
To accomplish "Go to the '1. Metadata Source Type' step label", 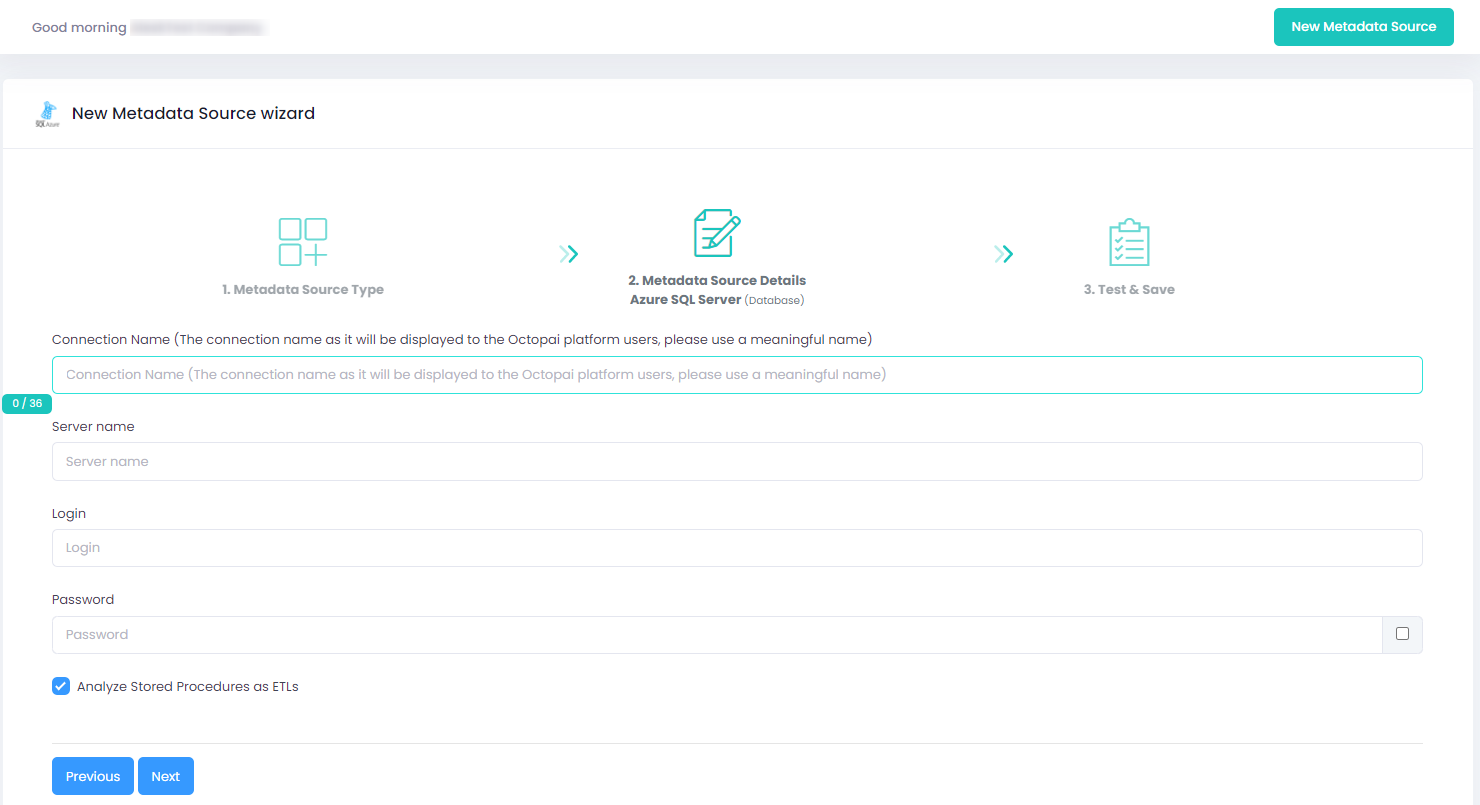I will pos(303,290).
